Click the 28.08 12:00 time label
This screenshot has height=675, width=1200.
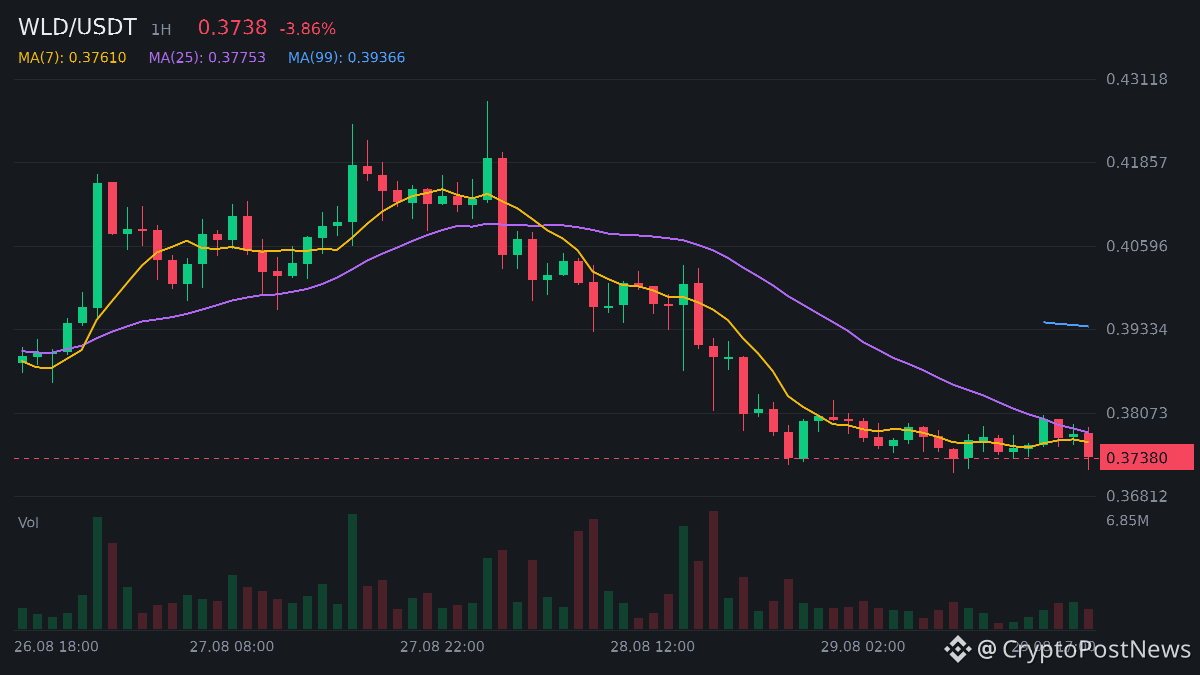tap(652, 647)
